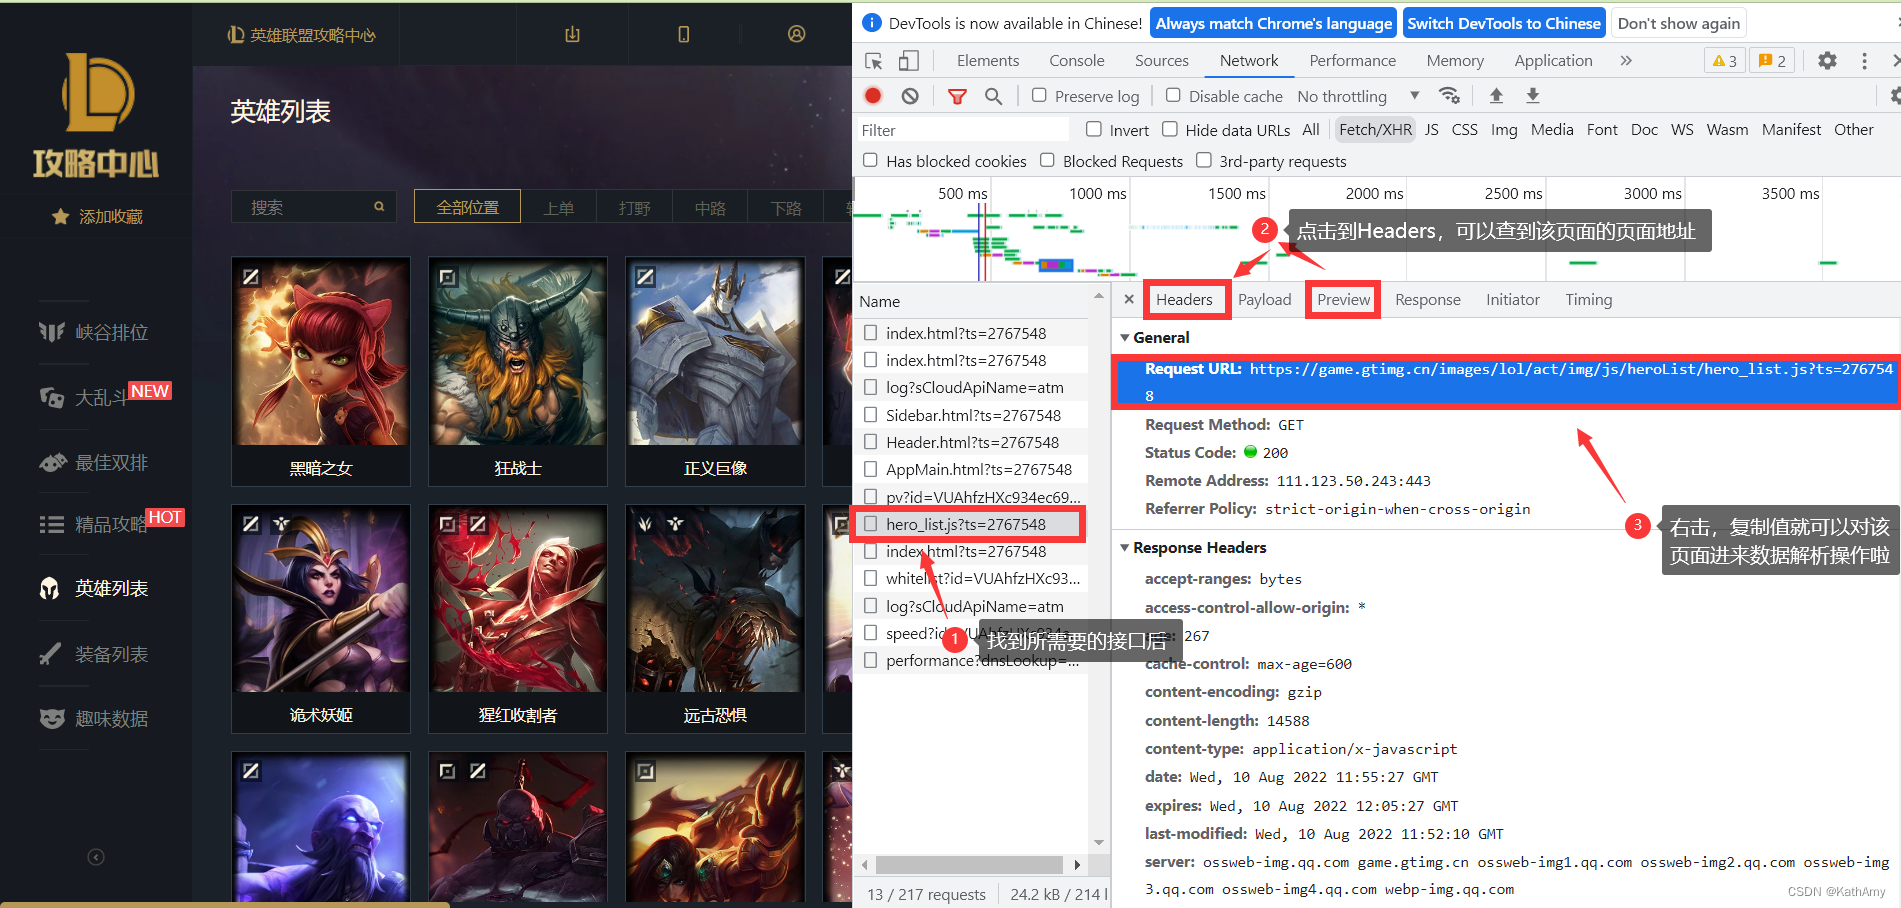The image size is (1901, 908).
Task: Open network search magnifier icon
Action: 993,96
